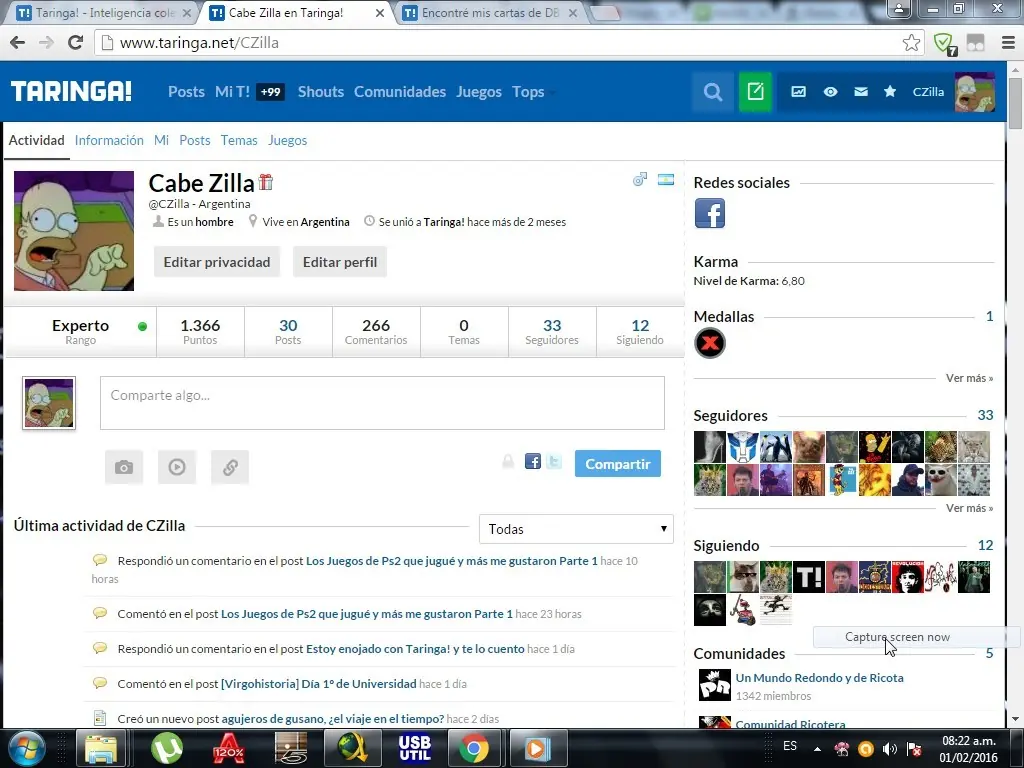Select the Actividad tab
The width and height of the screenshot is (1024, 768).
pos(37,140)
